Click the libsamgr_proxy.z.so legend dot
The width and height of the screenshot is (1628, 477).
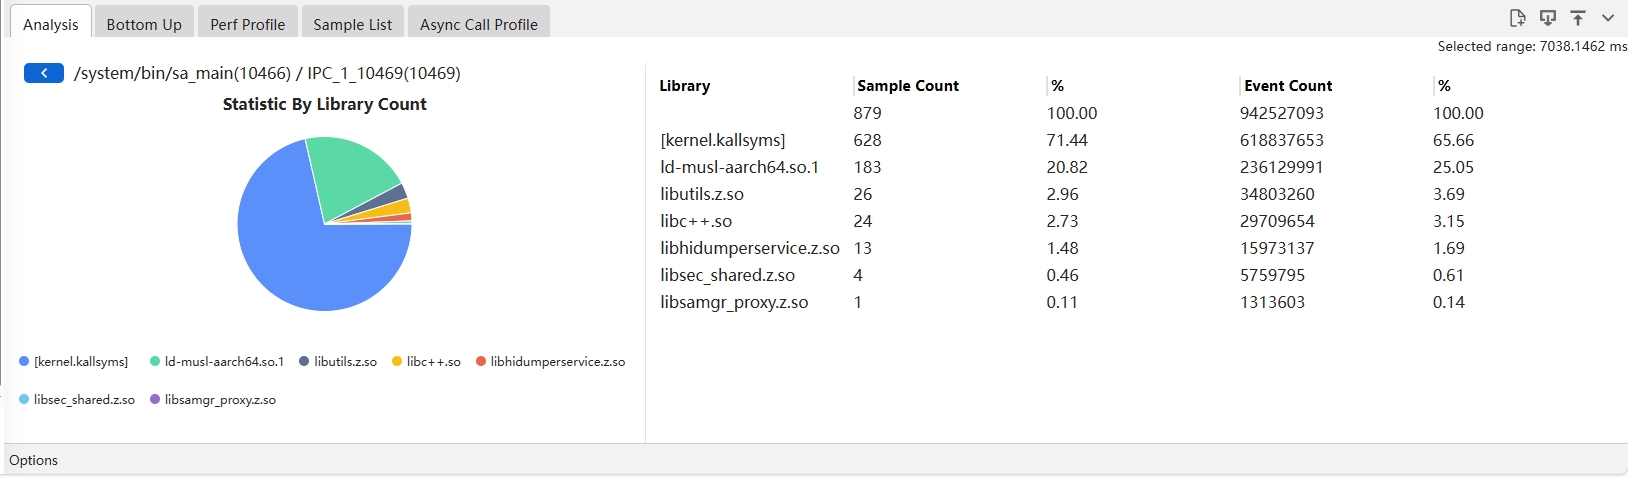[155, 400]
